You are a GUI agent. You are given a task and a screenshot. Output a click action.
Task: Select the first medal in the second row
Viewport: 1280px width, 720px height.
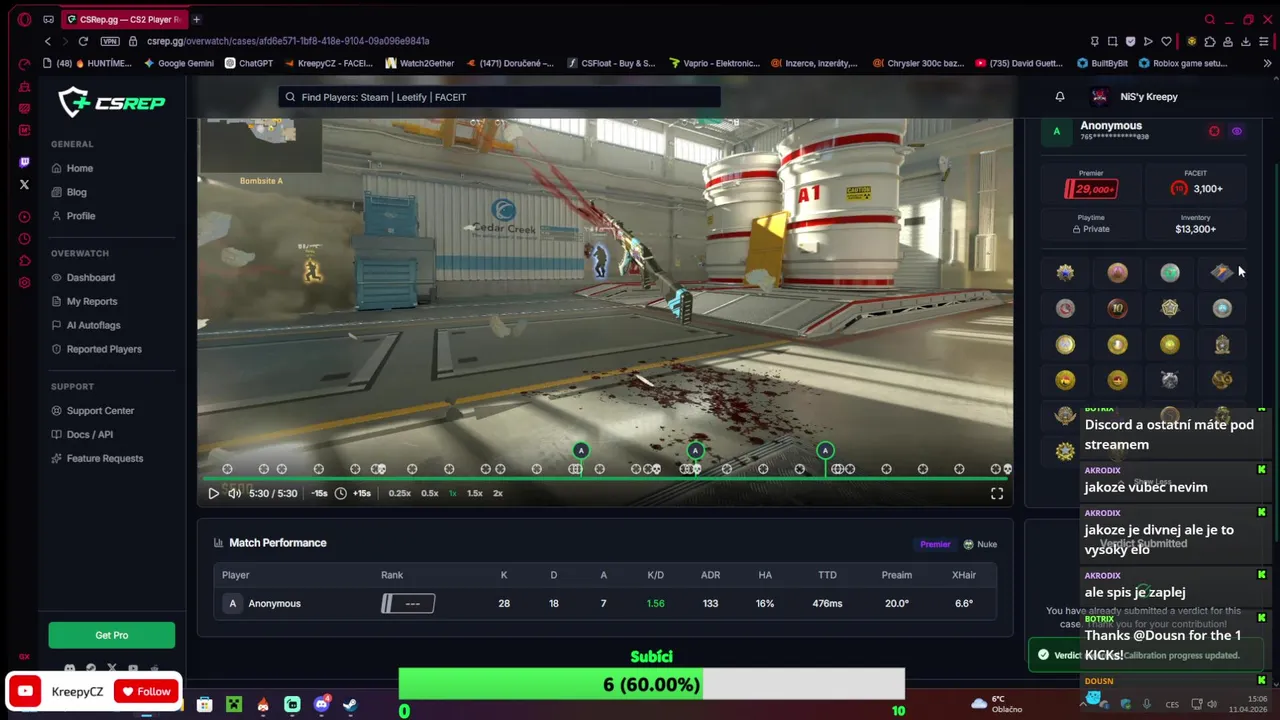1065,308
